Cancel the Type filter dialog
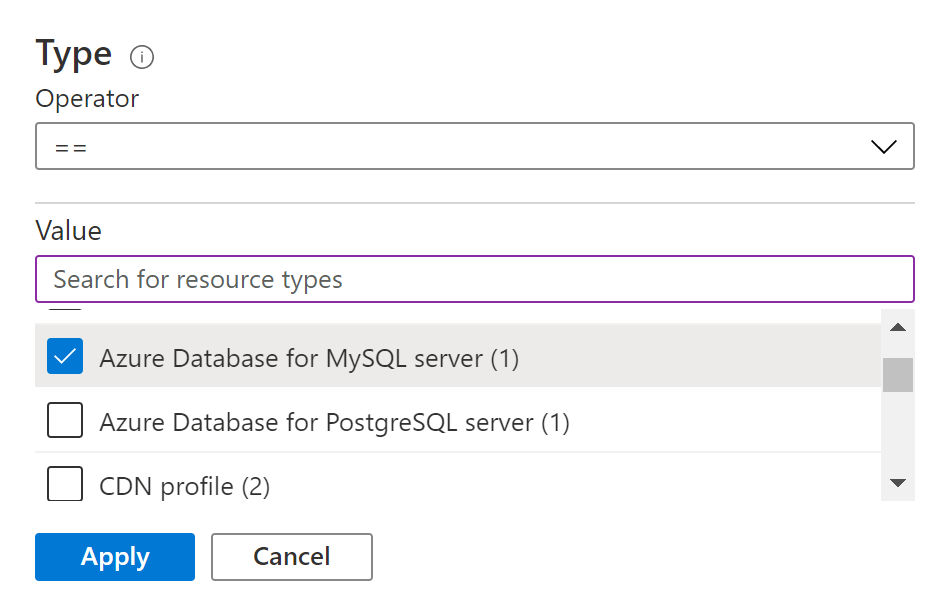 click(291, 557)
